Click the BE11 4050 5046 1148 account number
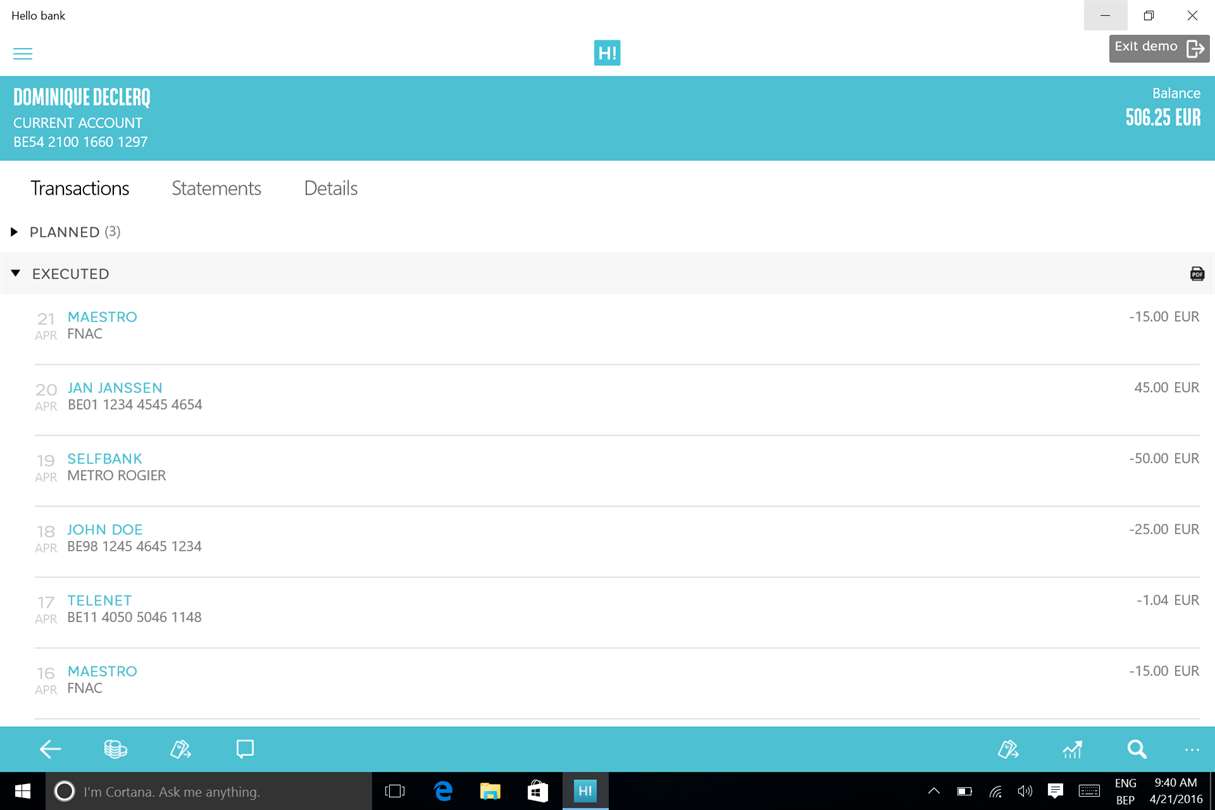 (135, 618)
